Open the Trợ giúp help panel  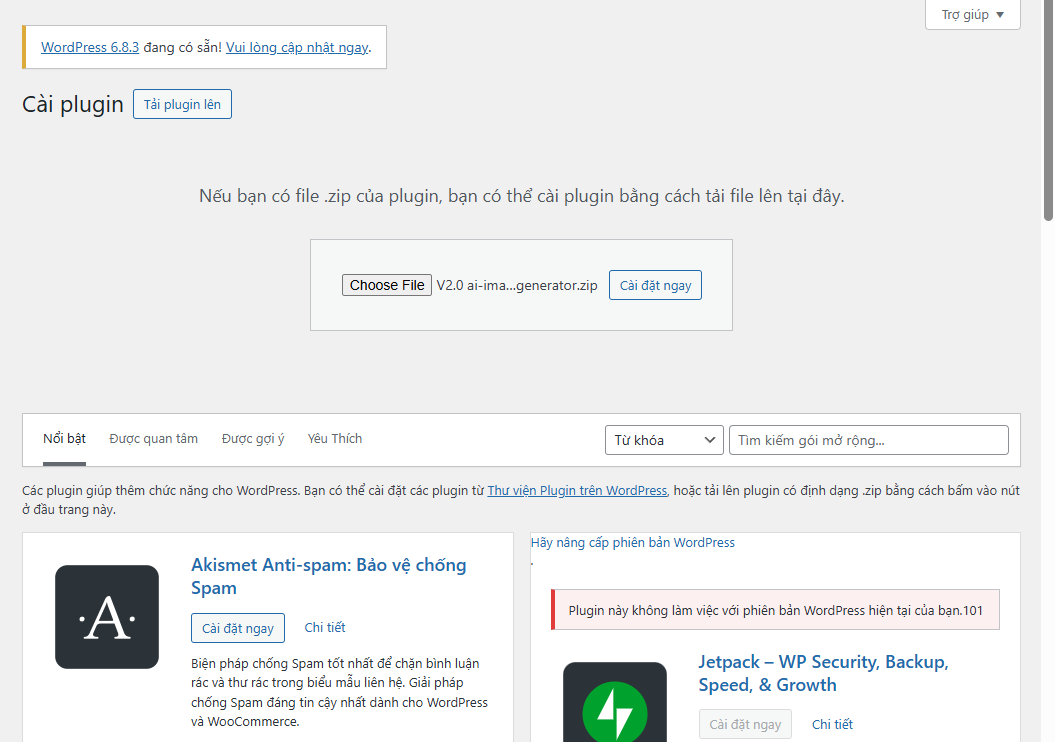(965, 14)
